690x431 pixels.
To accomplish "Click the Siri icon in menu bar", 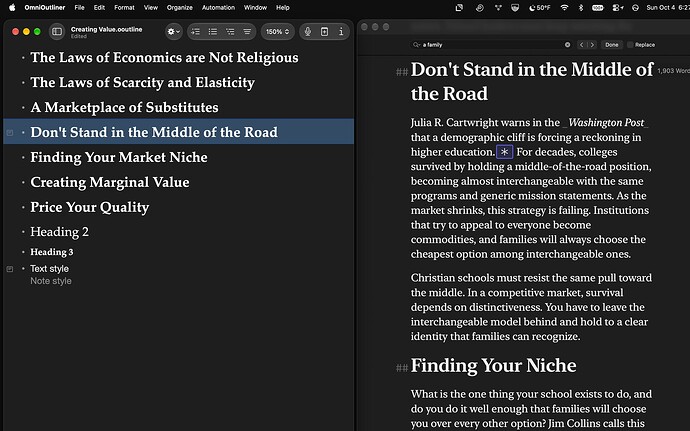I will (x=635, y=7).
